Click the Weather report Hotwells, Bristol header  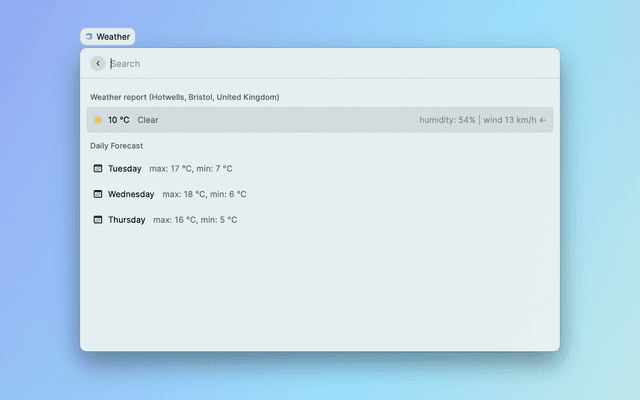tap(185, 97)
